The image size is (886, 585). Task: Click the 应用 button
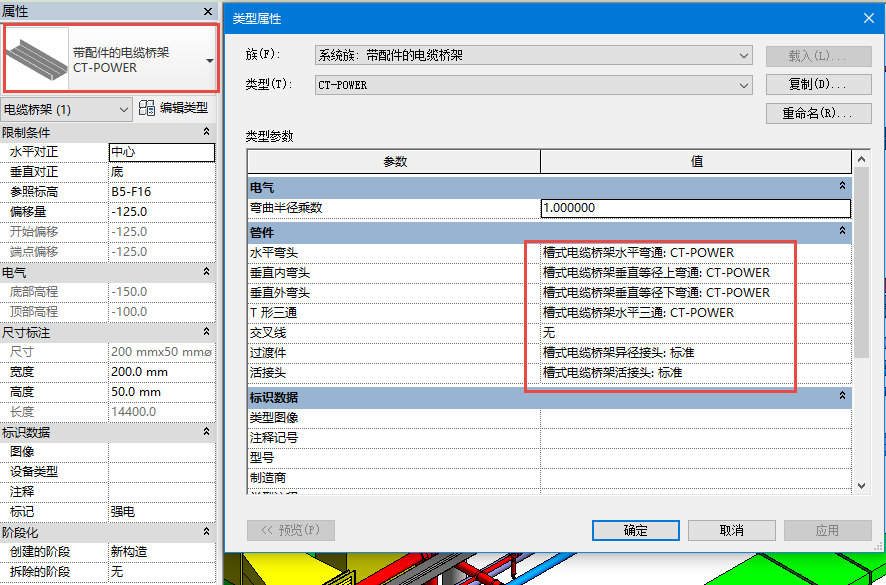[828, 531]
